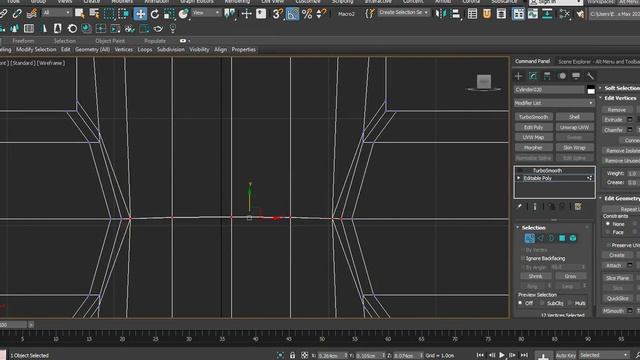
Task: Select the Move tool
Action: [140, 14]
